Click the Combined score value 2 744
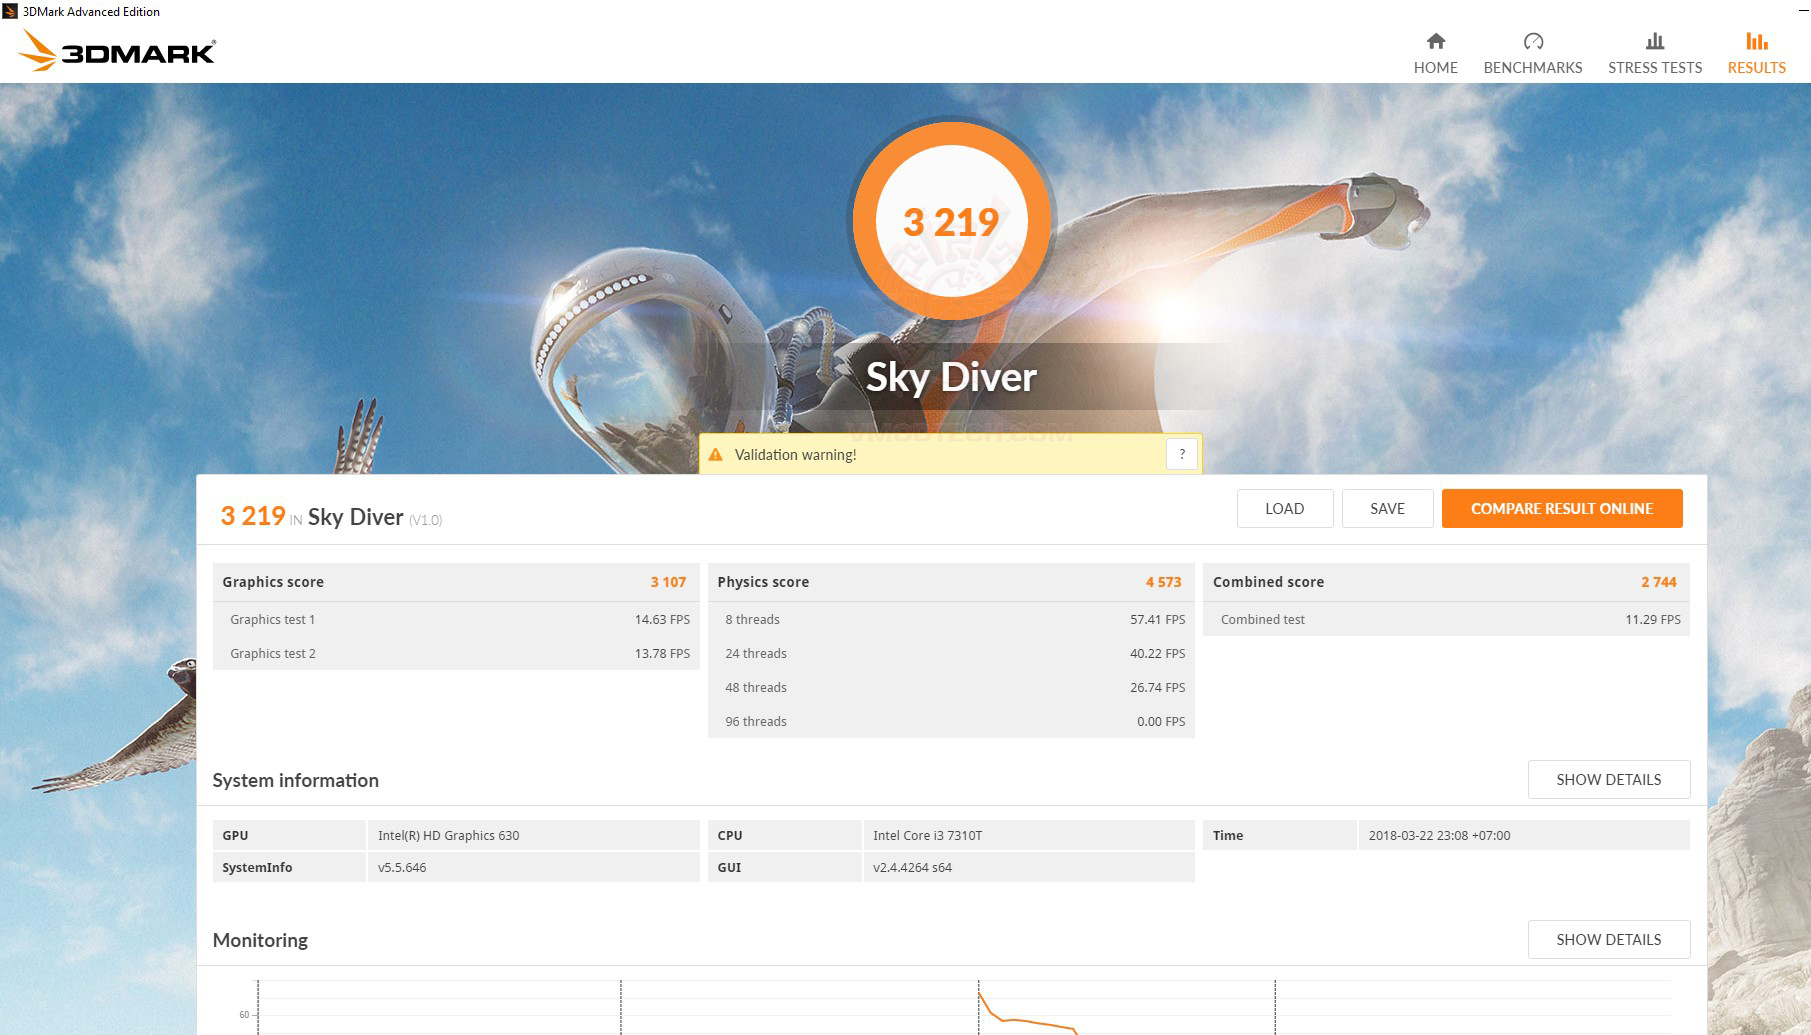This screenshot has height=1035, width=1811. pyautogui.click(x=1659, y=582)
